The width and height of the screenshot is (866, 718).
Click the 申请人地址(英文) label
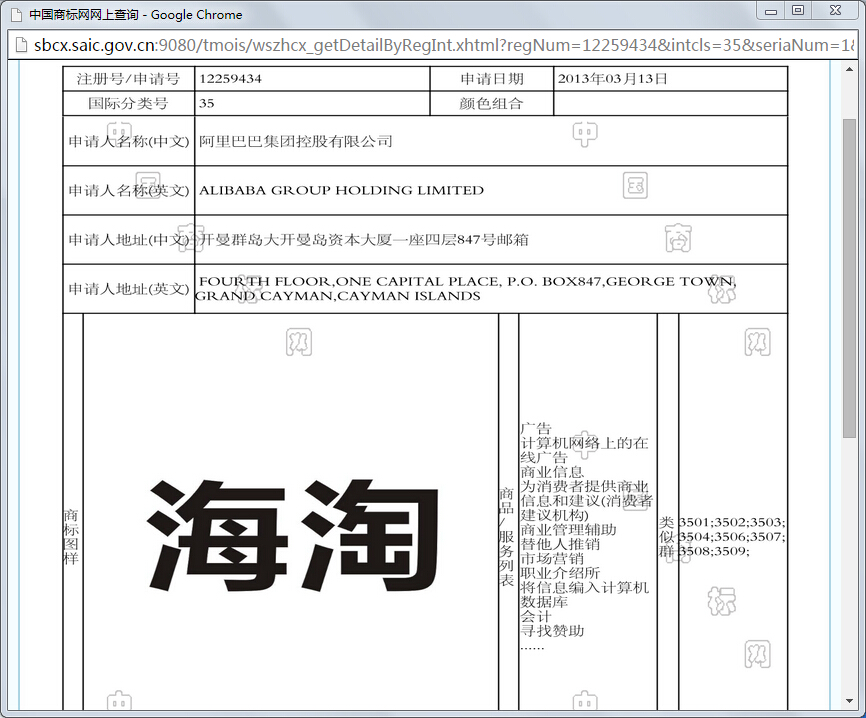coord(129,289)
